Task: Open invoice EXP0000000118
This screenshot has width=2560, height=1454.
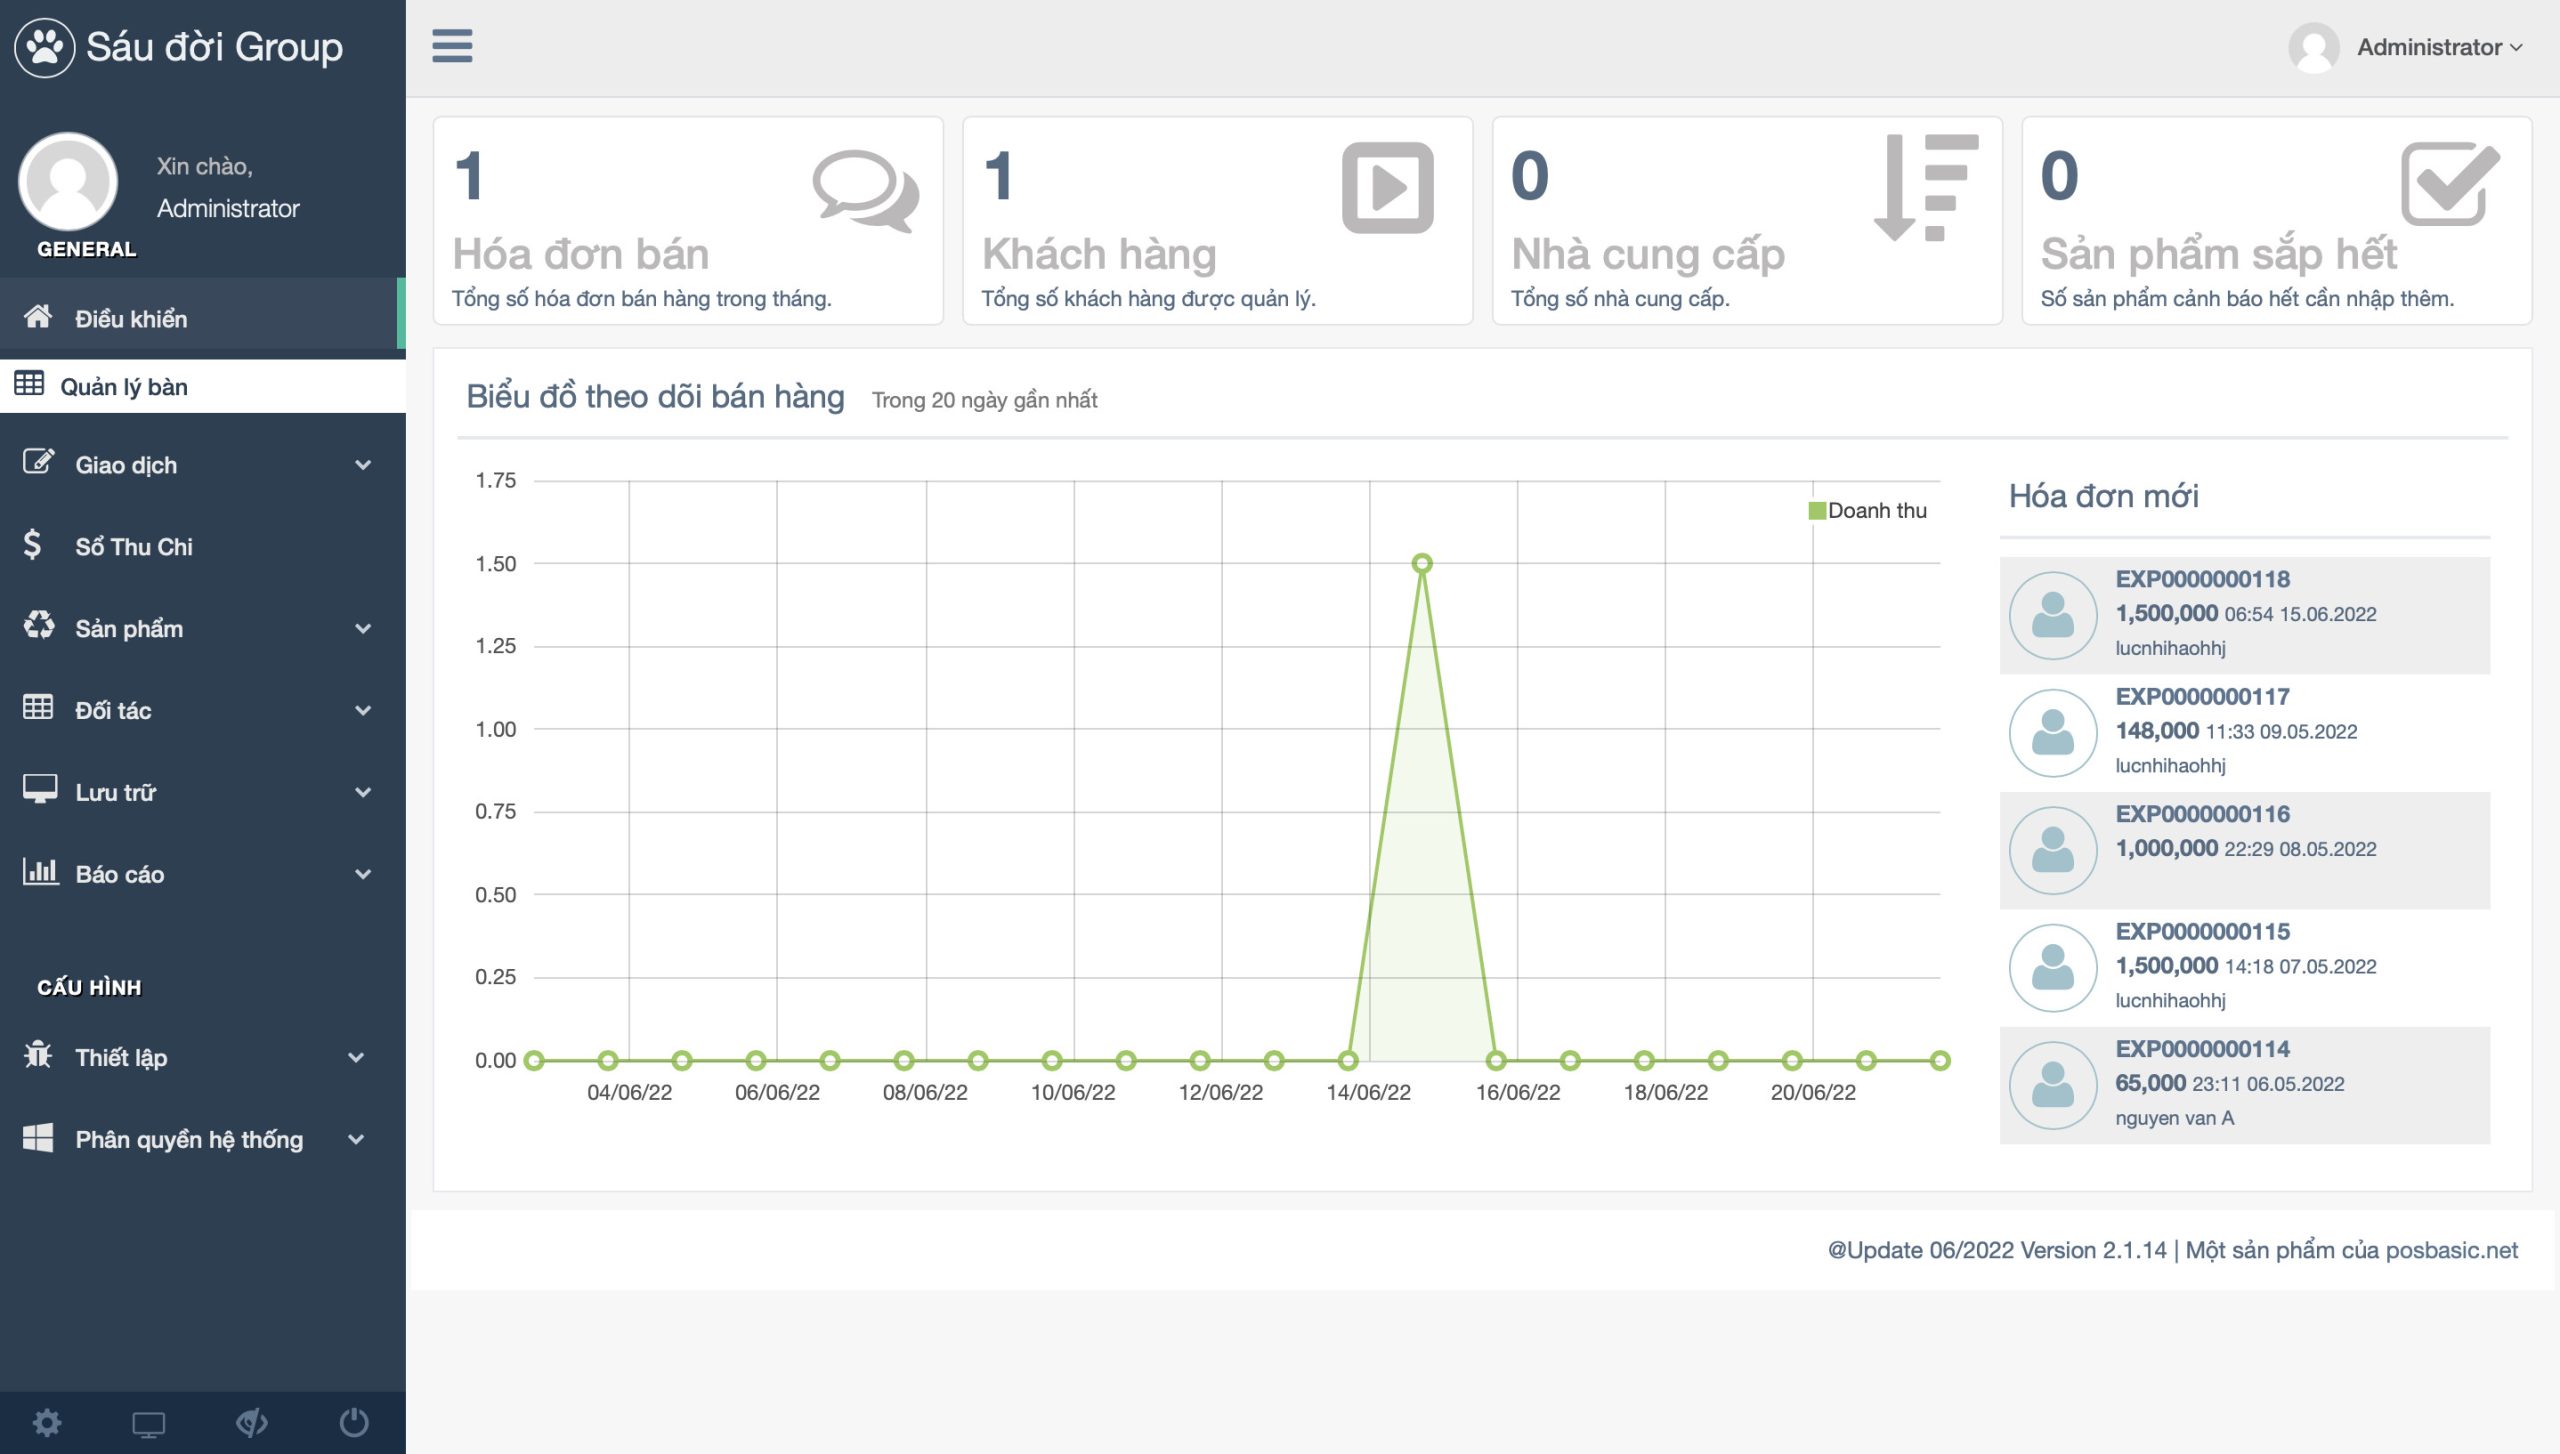Action: [2202, 579]
